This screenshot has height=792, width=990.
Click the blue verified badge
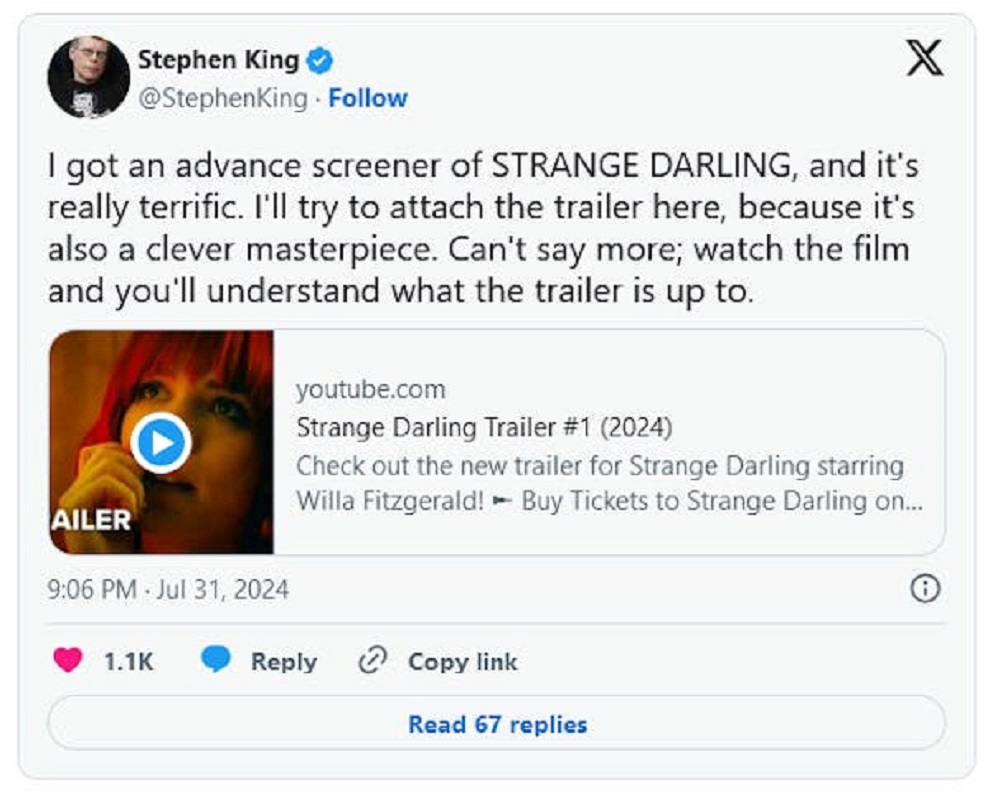pos(319,61)
